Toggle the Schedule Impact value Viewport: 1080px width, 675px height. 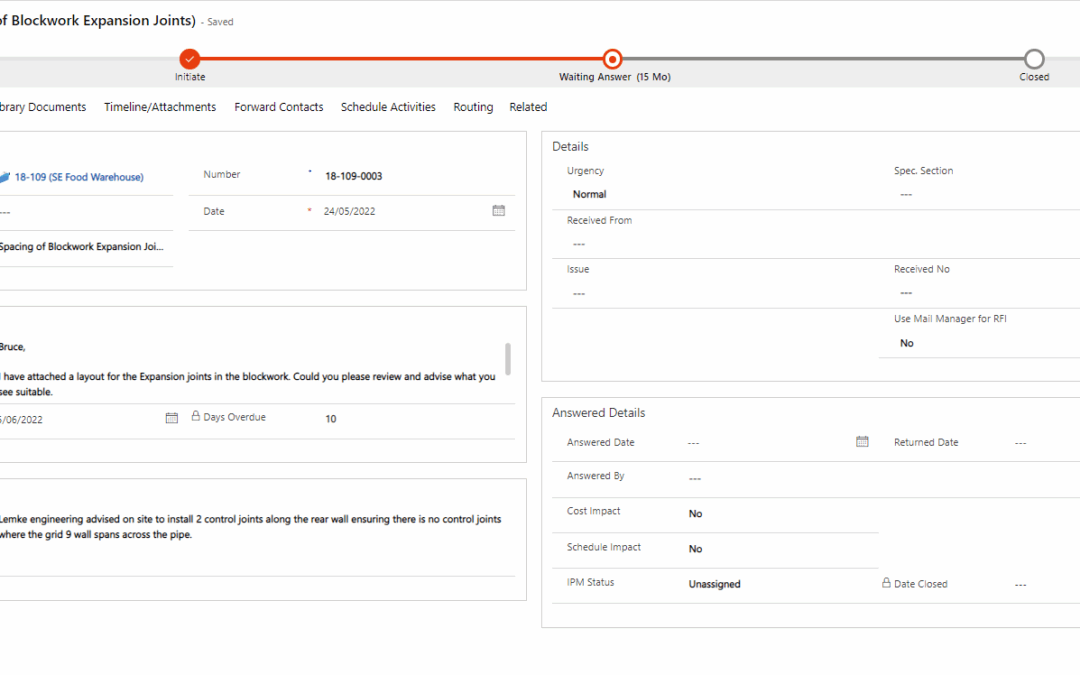(x=695, y=547)
